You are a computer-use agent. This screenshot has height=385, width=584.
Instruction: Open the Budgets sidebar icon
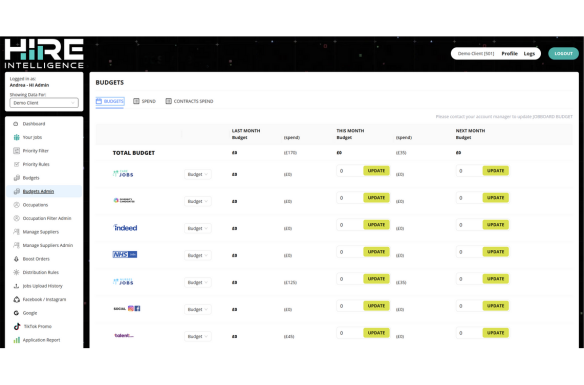(16, 178)
